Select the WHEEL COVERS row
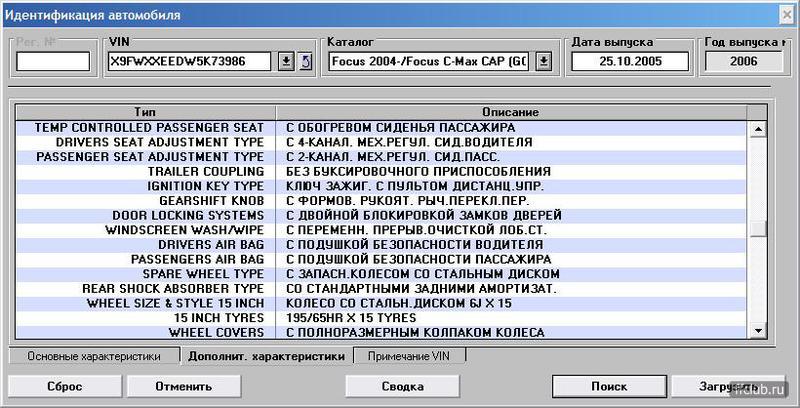800x408 pixels. 383,333
